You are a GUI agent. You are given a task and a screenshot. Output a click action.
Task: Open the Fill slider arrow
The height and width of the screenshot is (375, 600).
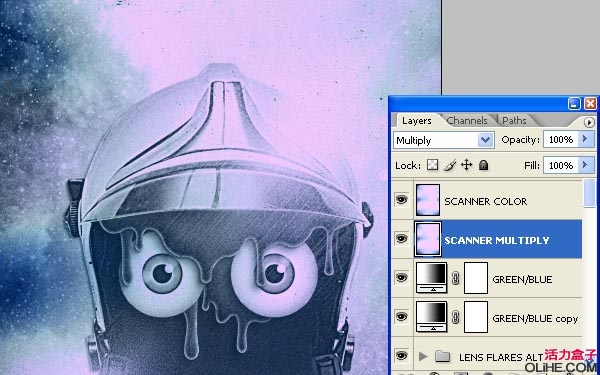point(586,165)
